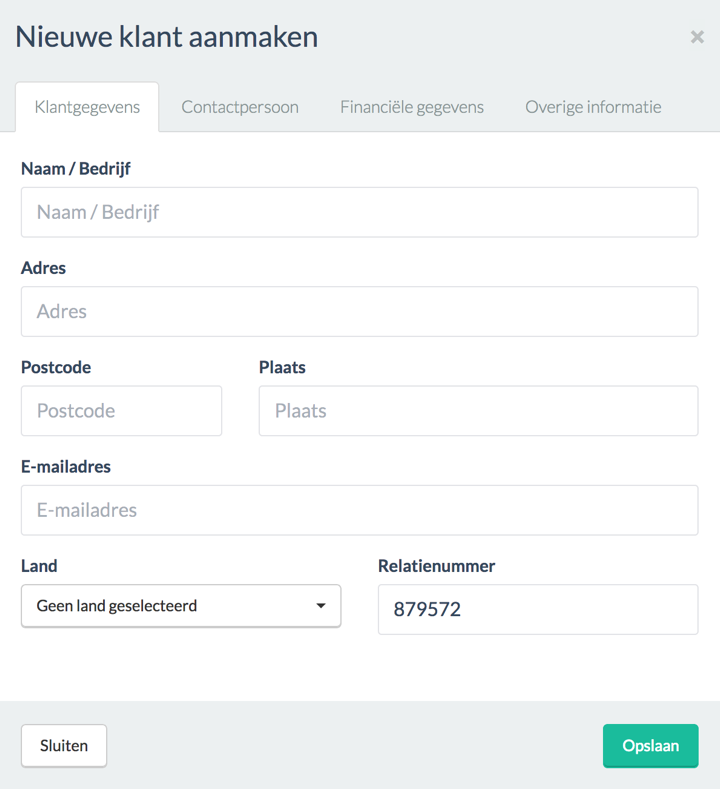This screenshot has height=789, width=720.
Task: Focus the Postcode input field
Action: (x=121, y=410)
